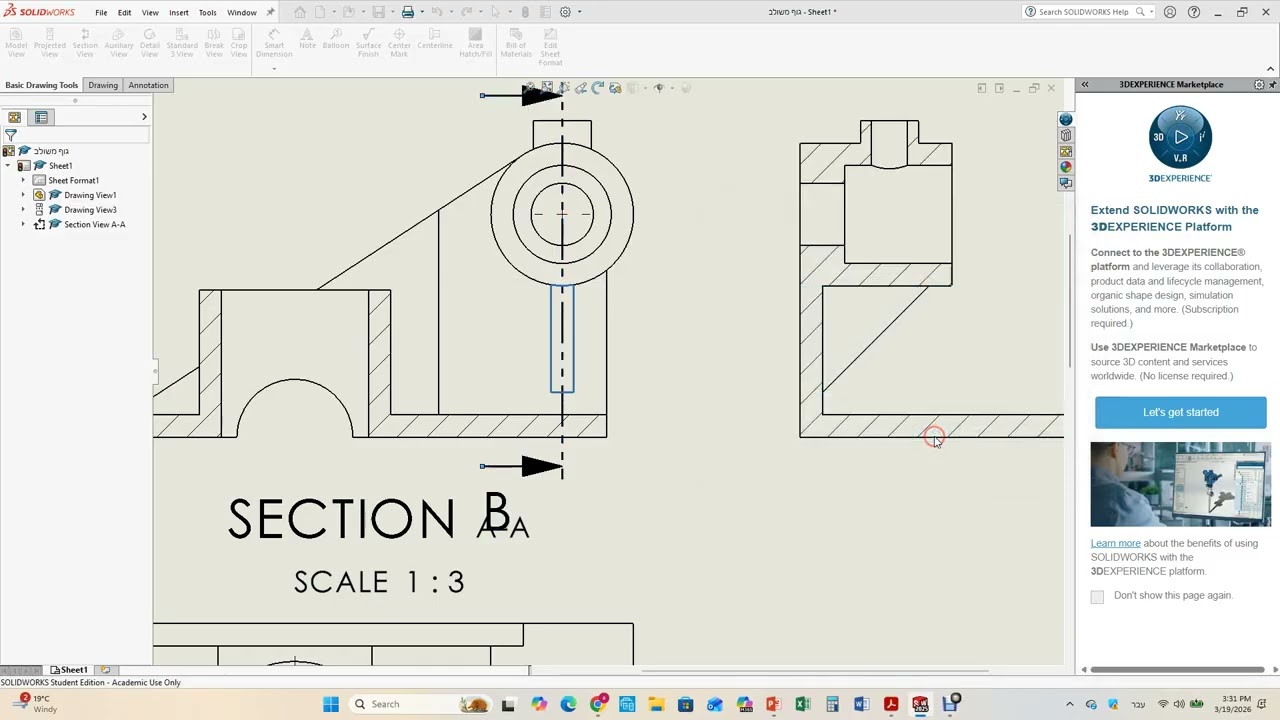Open the Edit menu
1280x720 pixels.
click(124, 12)
